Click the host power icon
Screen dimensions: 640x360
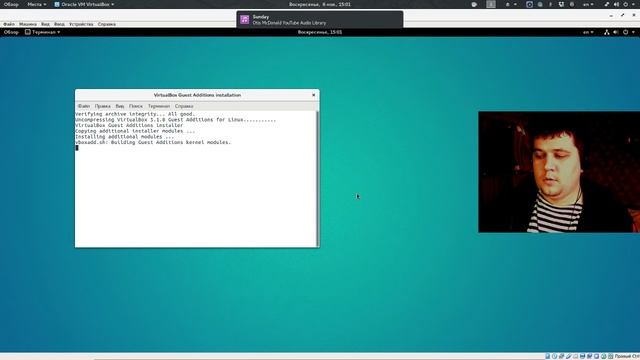click(626, 4)
